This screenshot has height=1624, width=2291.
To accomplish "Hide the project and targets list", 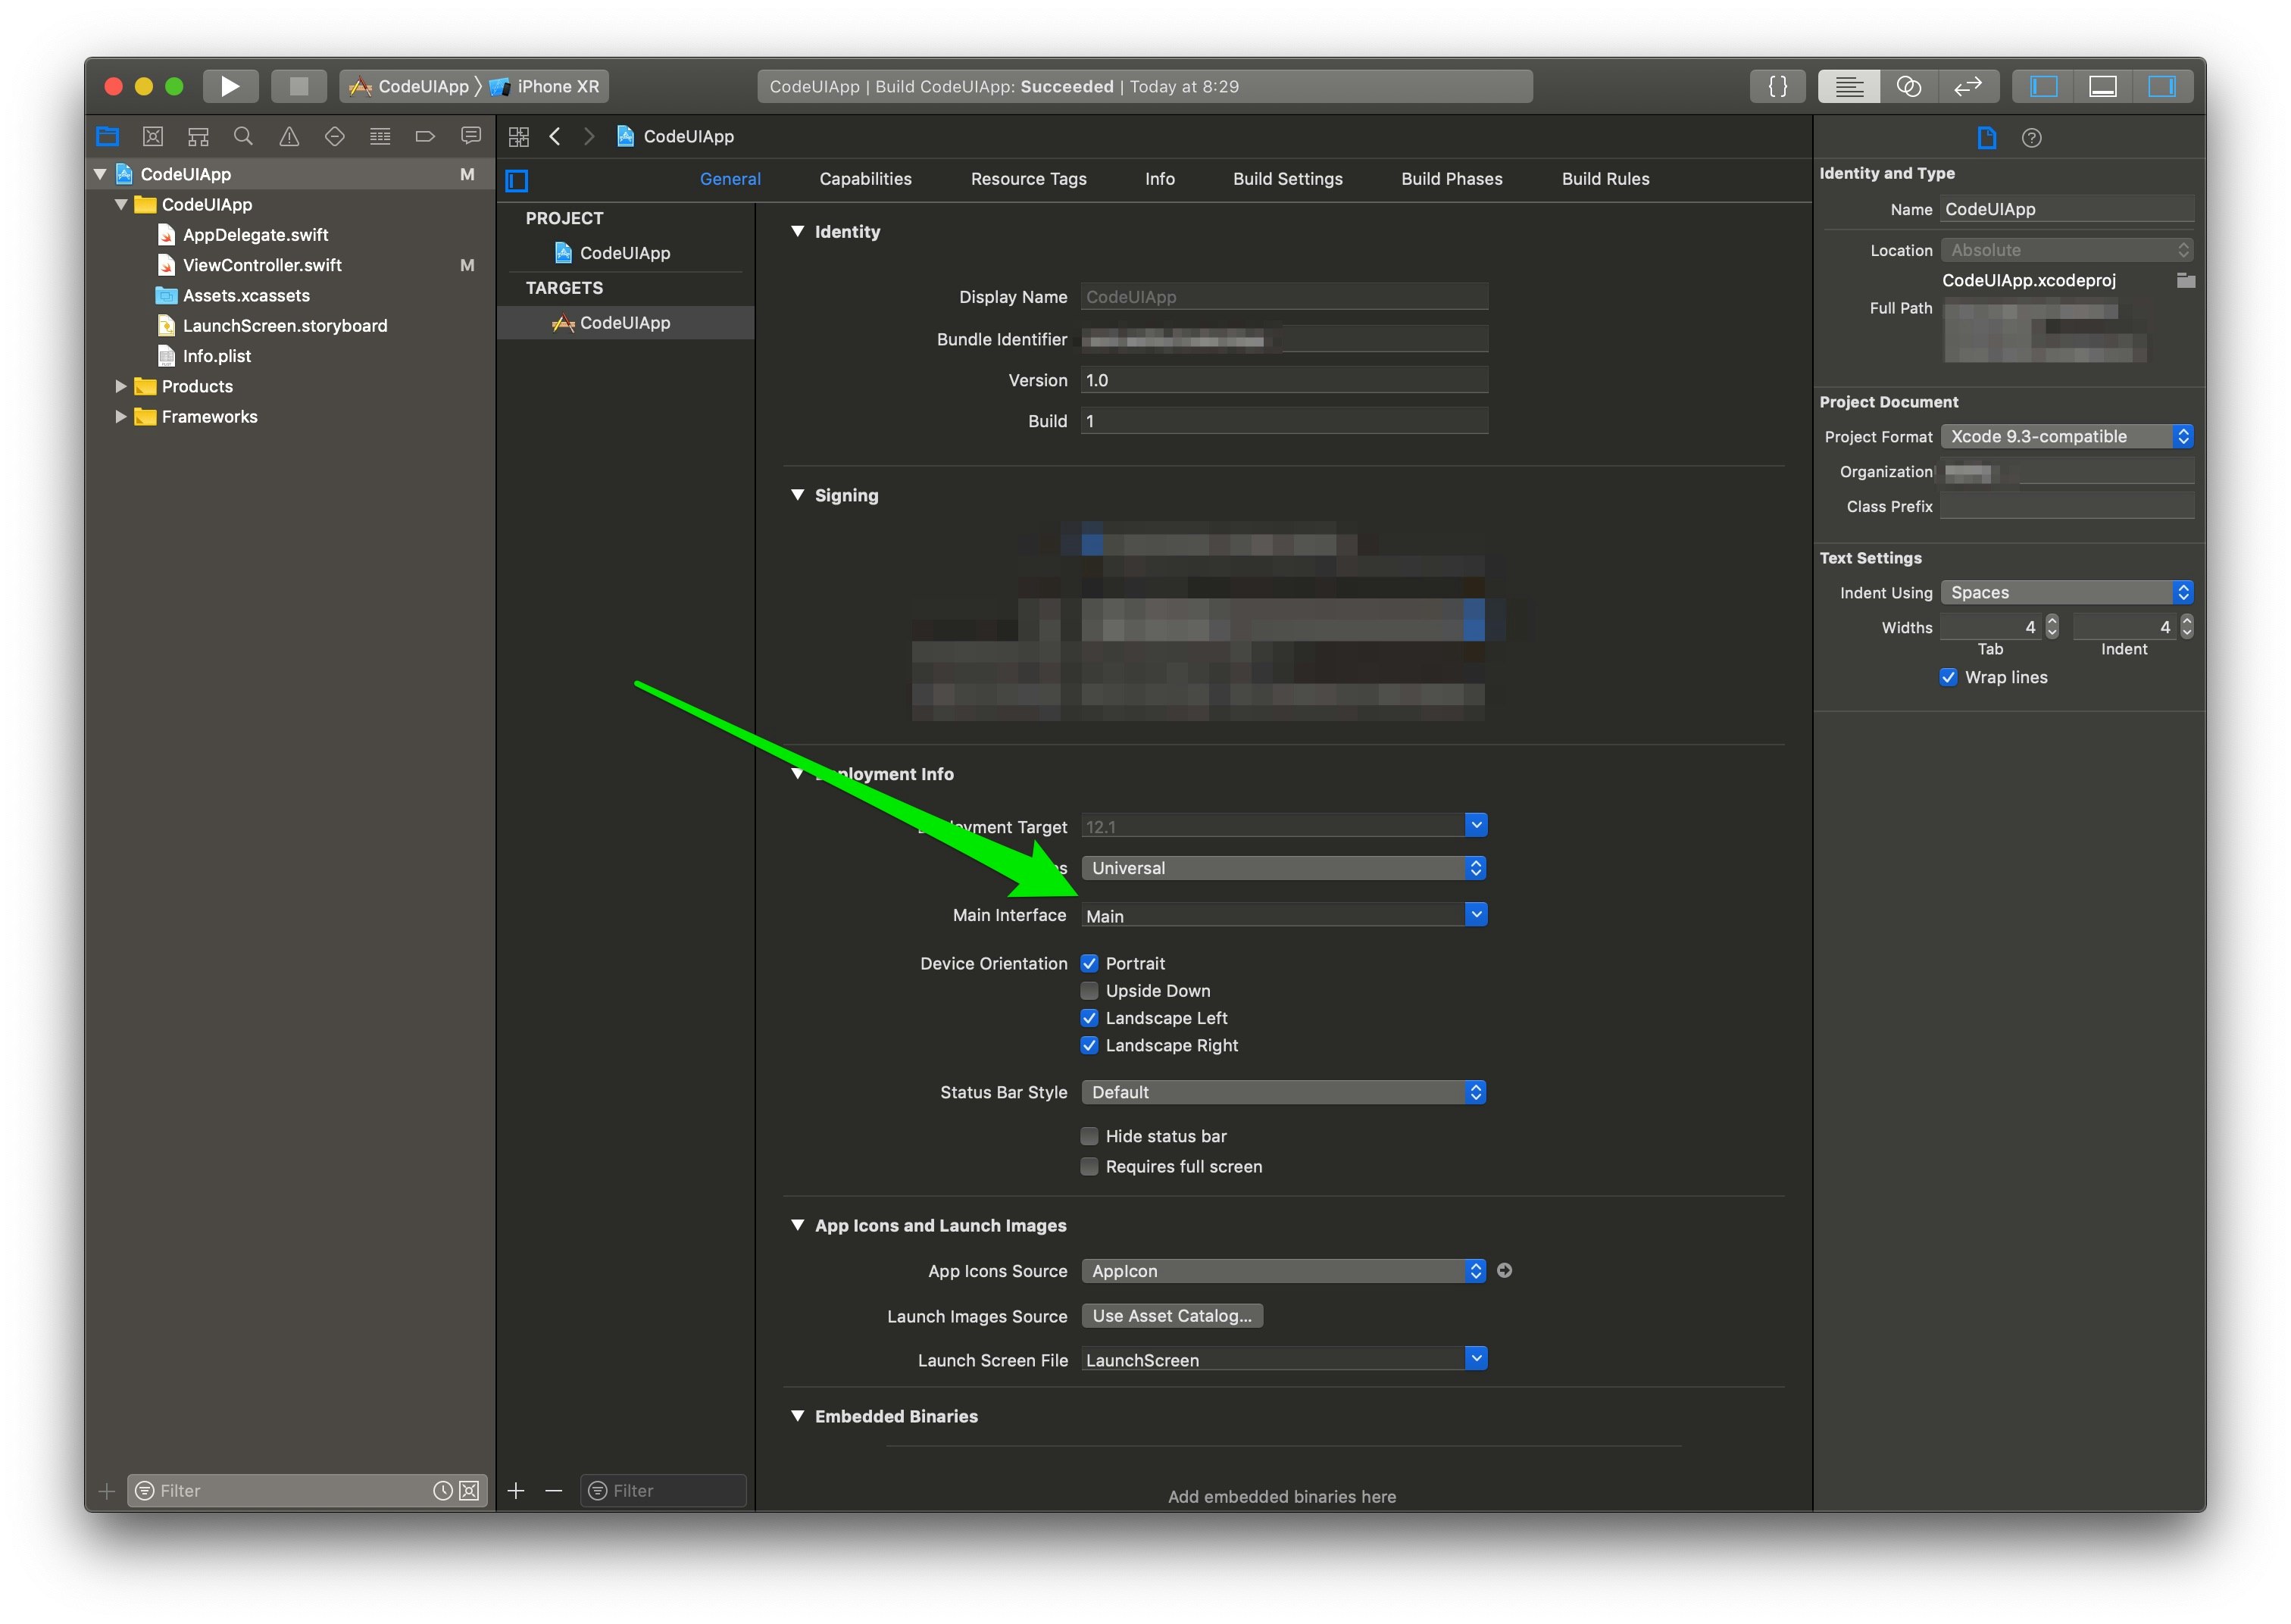I will pyautogui.click(x=517, y=181).
